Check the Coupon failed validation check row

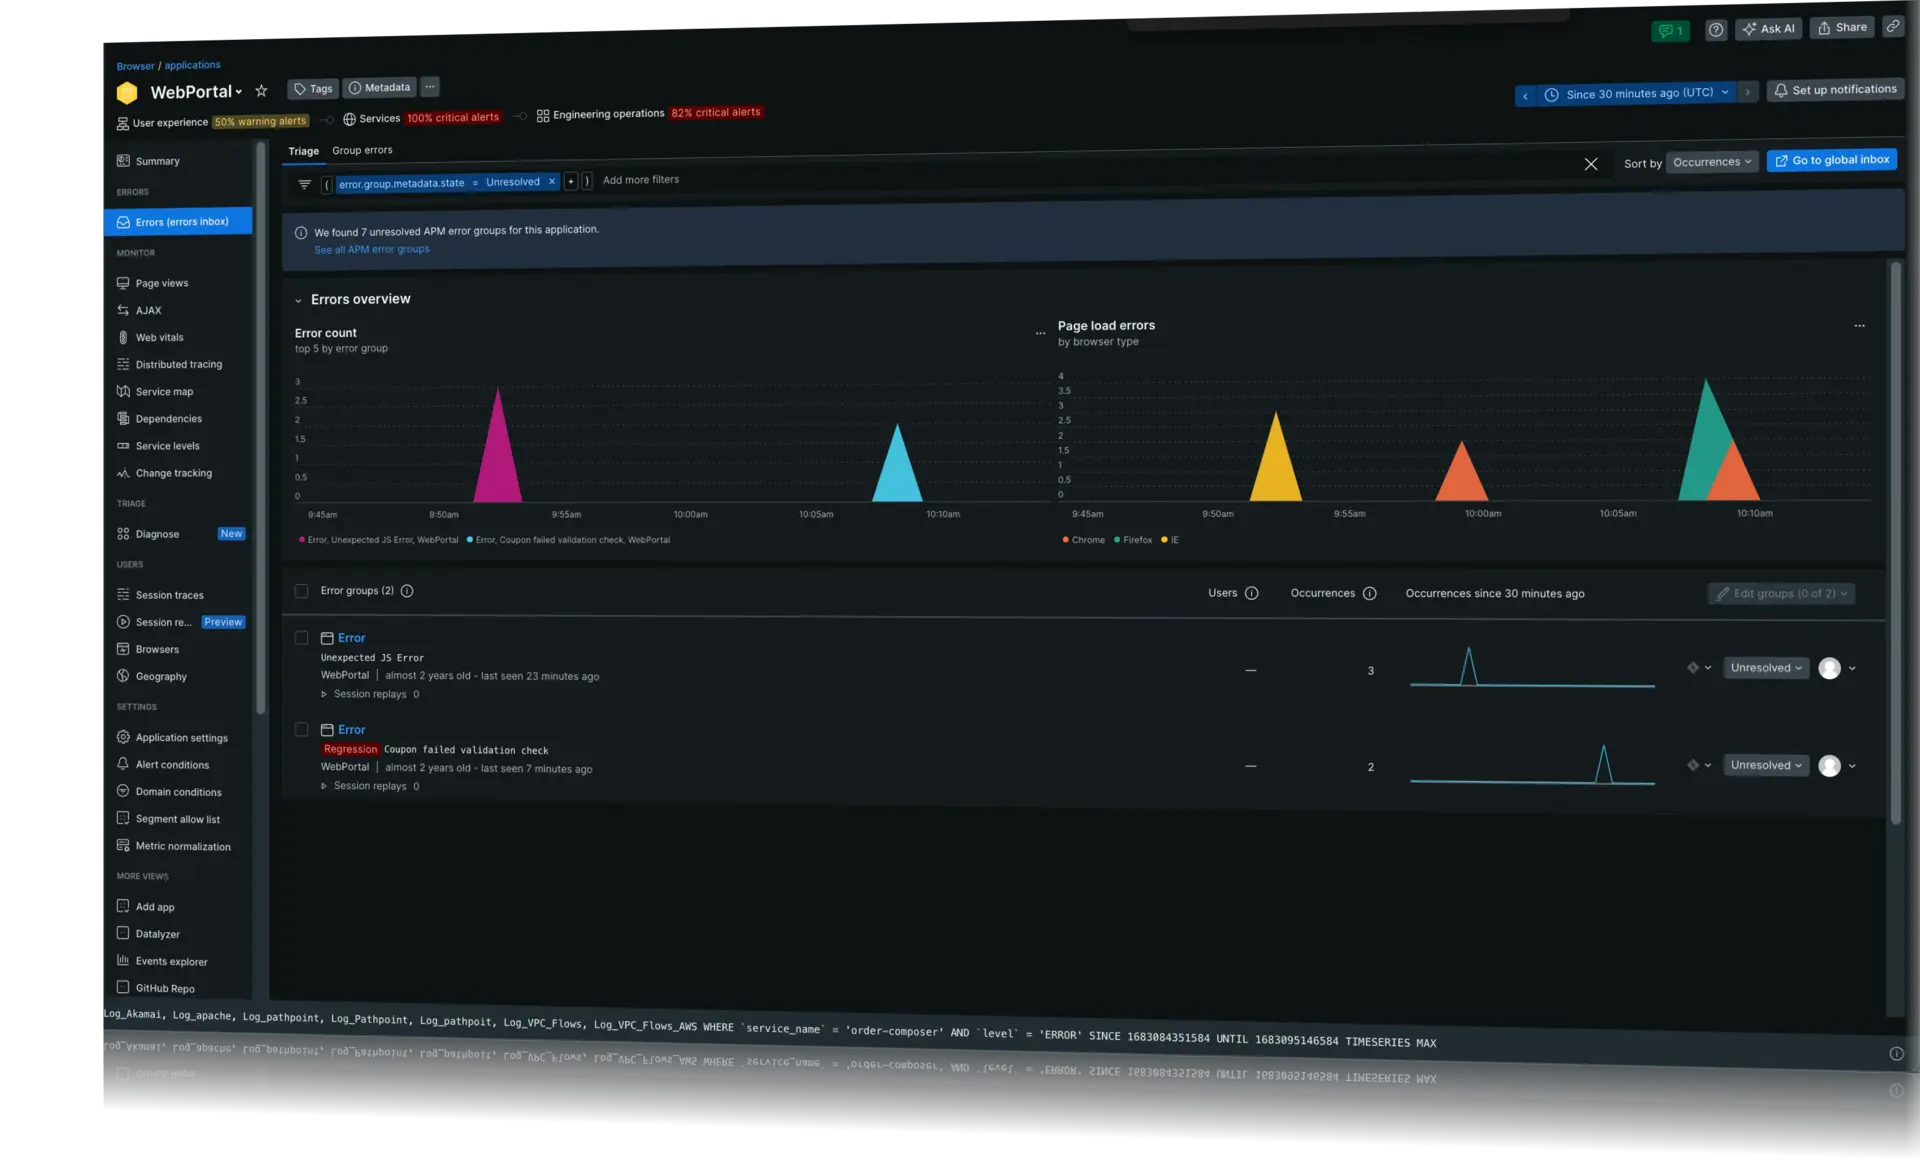coord(301,729)
